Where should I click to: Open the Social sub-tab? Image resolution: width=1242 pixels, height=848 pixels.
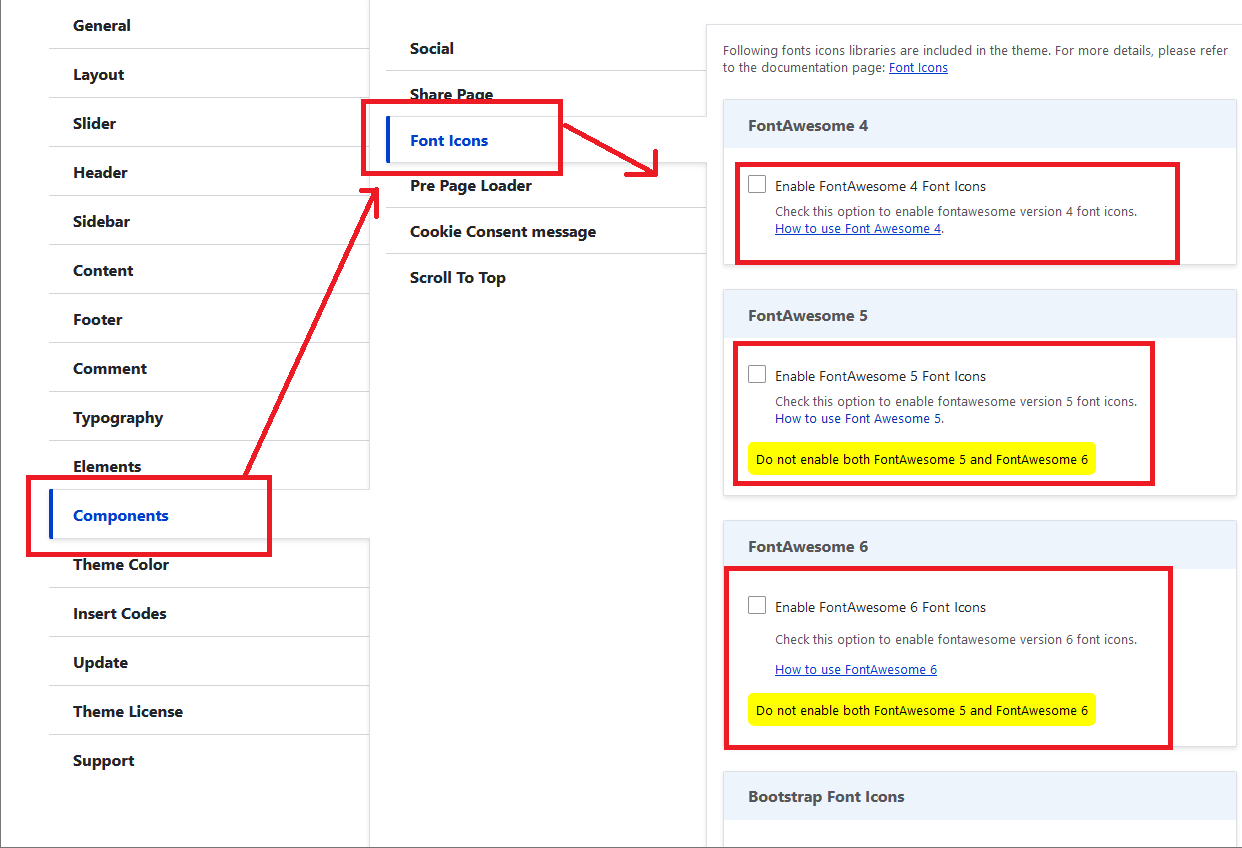[x=432, y=49]
